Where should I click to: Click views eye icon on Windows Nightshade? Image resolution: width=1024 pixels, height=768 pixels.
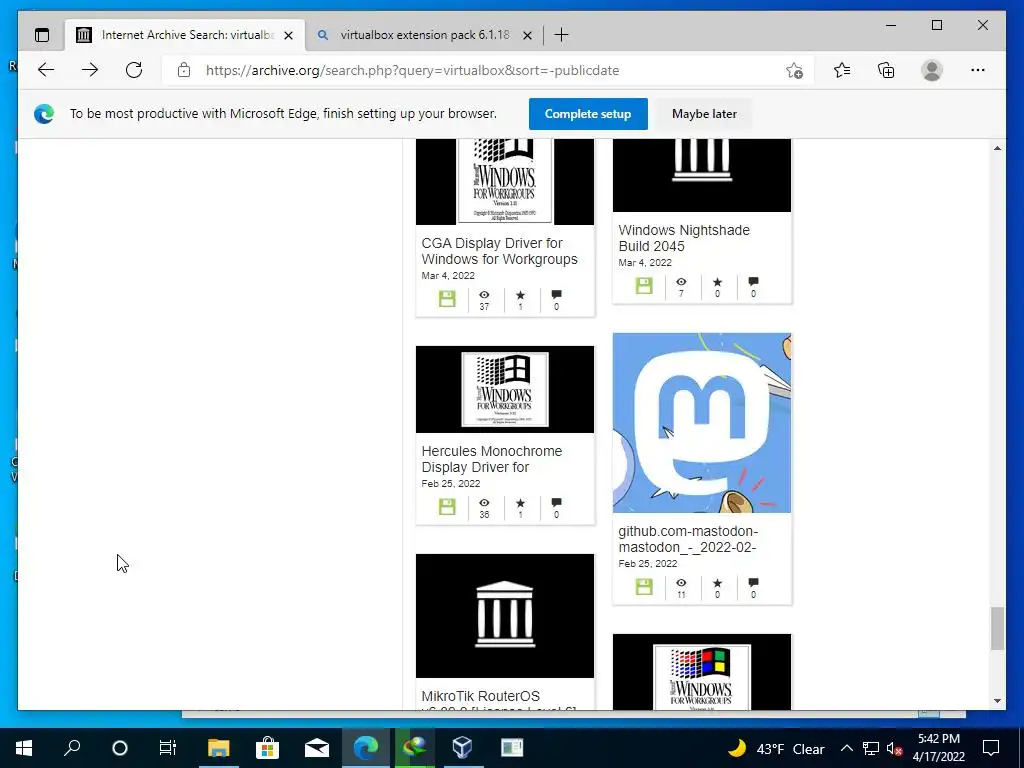coord(681,282)
